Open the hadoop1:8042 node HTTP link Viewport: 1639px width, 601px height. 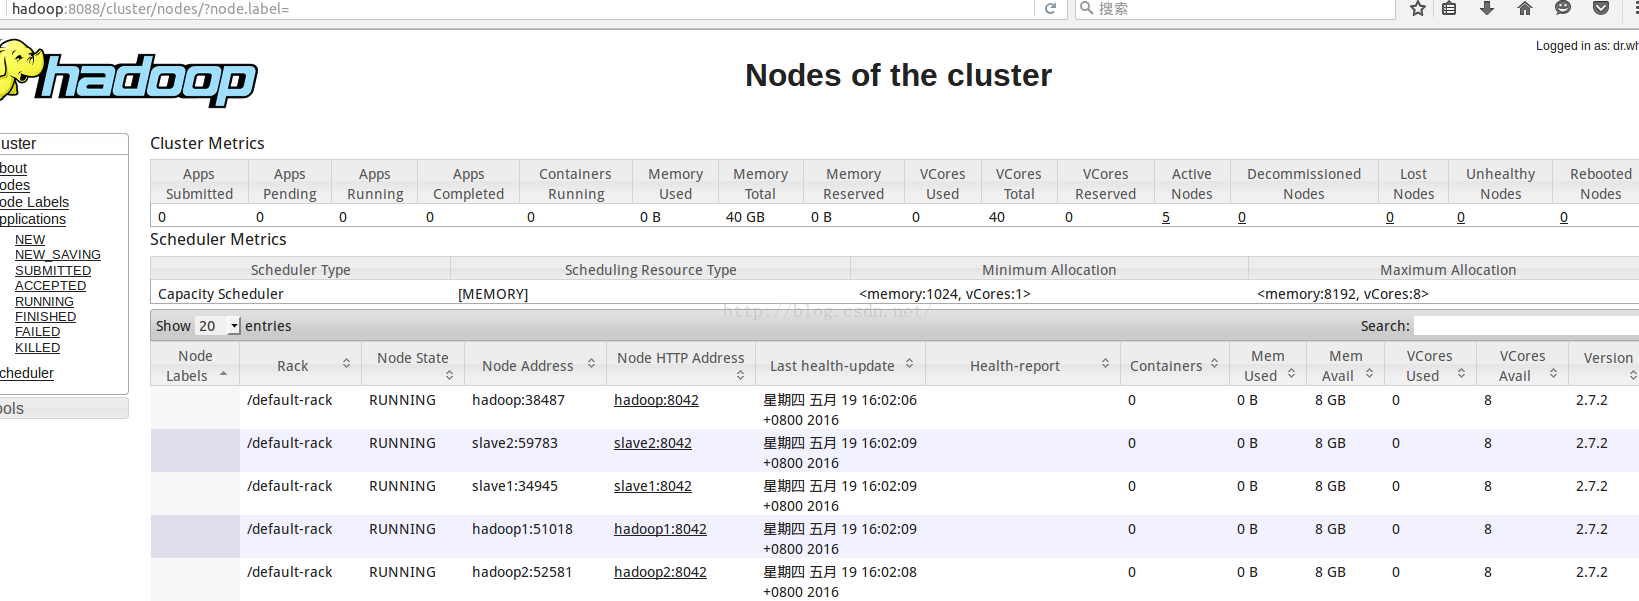[x=660, y=529]
